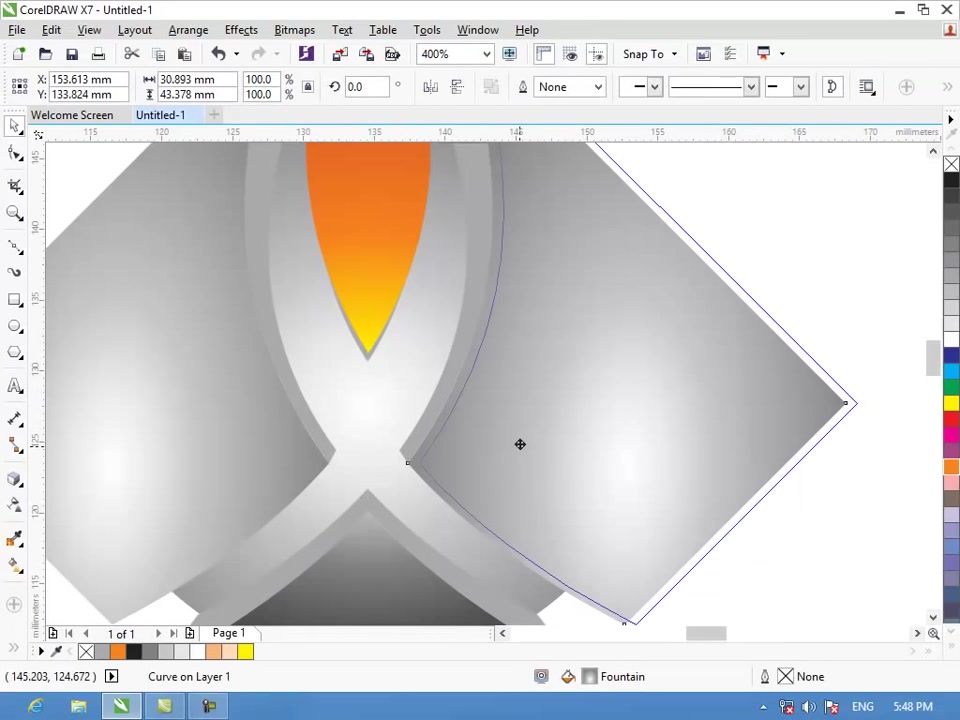Screen dimensions: 960x720
Task: Open start arrowhead dropdown
Action: point(654,87)
